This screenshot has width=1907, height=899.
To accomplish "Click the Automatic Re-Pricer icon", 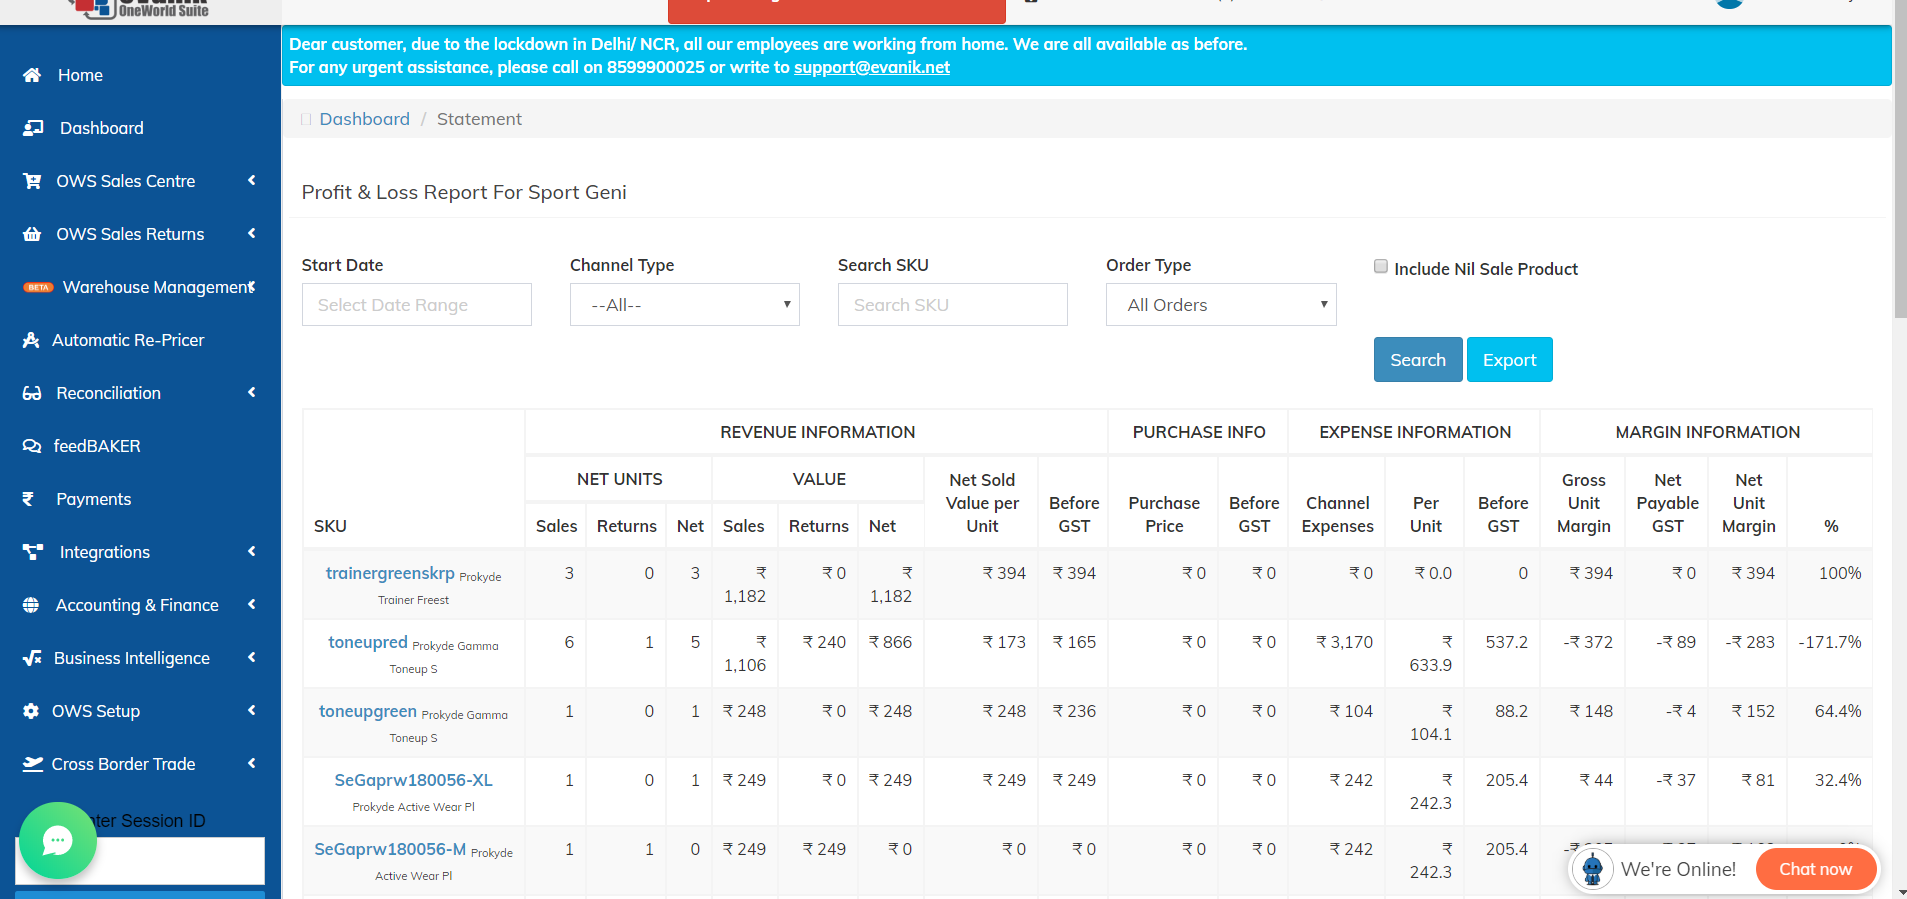I will click(31, 340).
